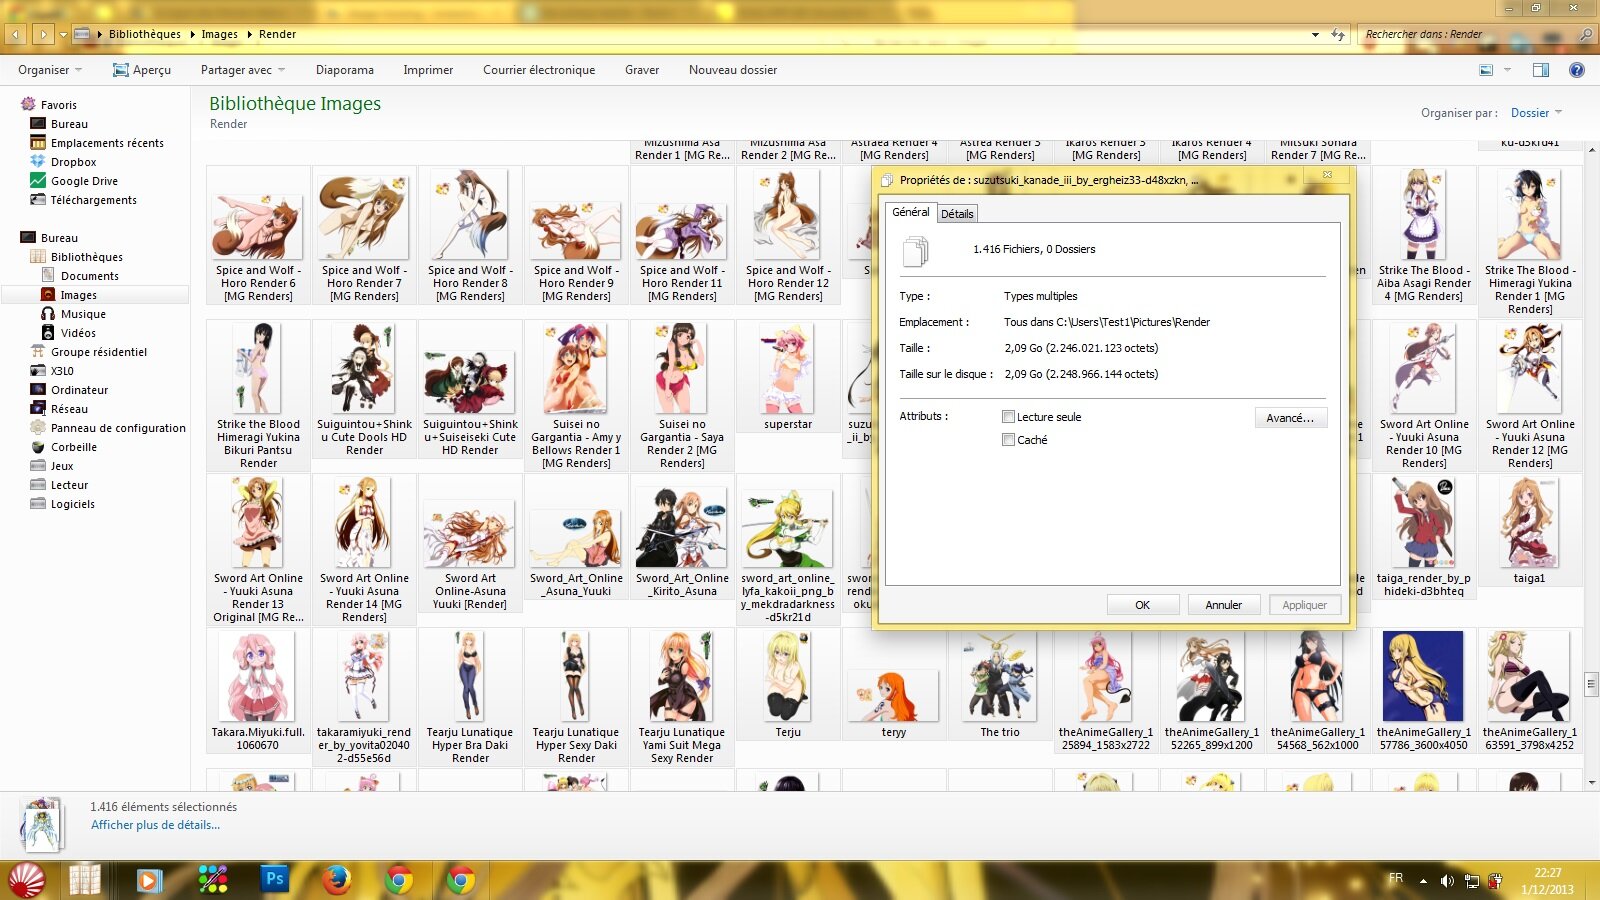Image resolution: width=1600 pixels, height=900 pixels.
Task: Open the Organiser par Dossier dropdown
Action: tap(1536, 113)
